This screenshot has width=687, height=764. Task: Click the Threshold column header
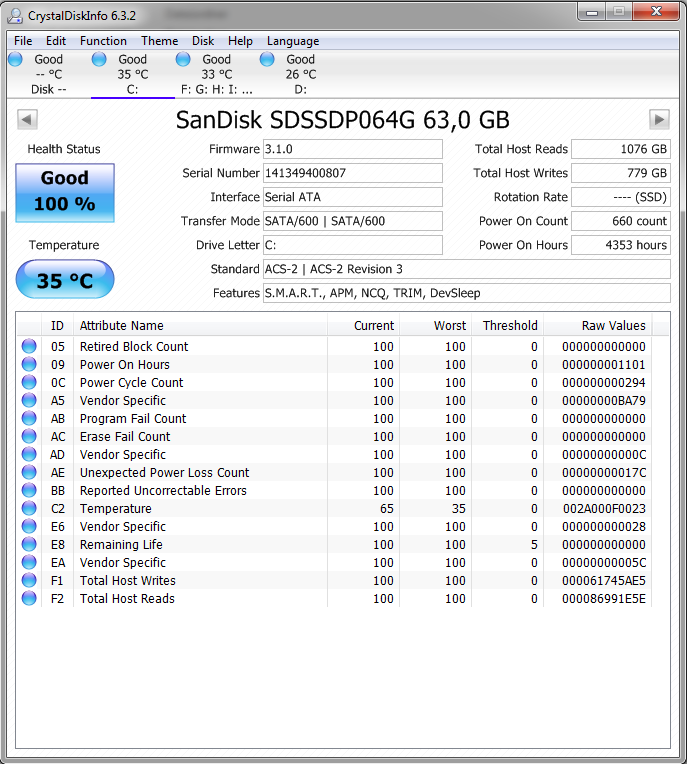click(x=508, y=325)
